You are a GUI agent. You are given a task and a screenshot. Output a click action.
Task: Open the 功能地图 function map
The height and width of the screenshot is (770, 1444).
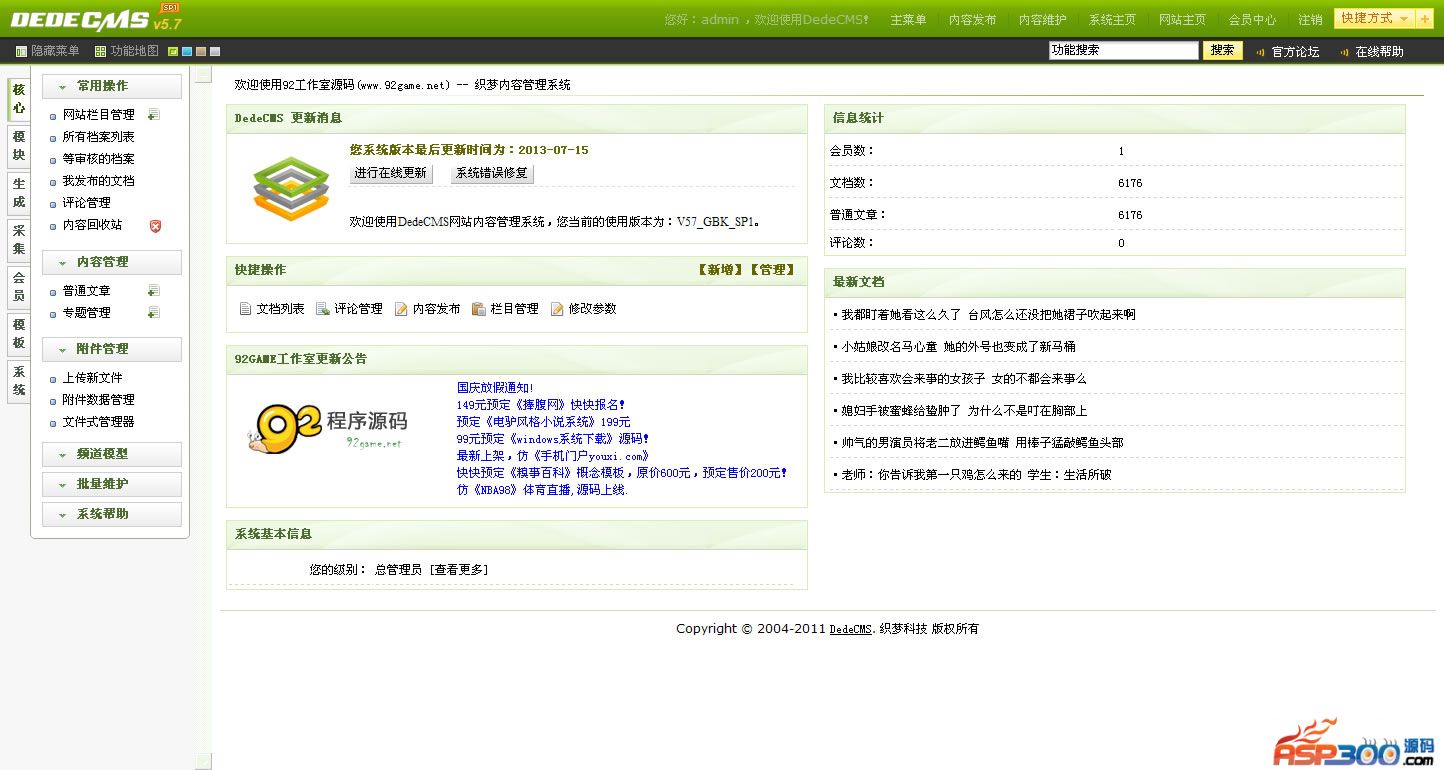pyautogui.click(x=127, y=51)
